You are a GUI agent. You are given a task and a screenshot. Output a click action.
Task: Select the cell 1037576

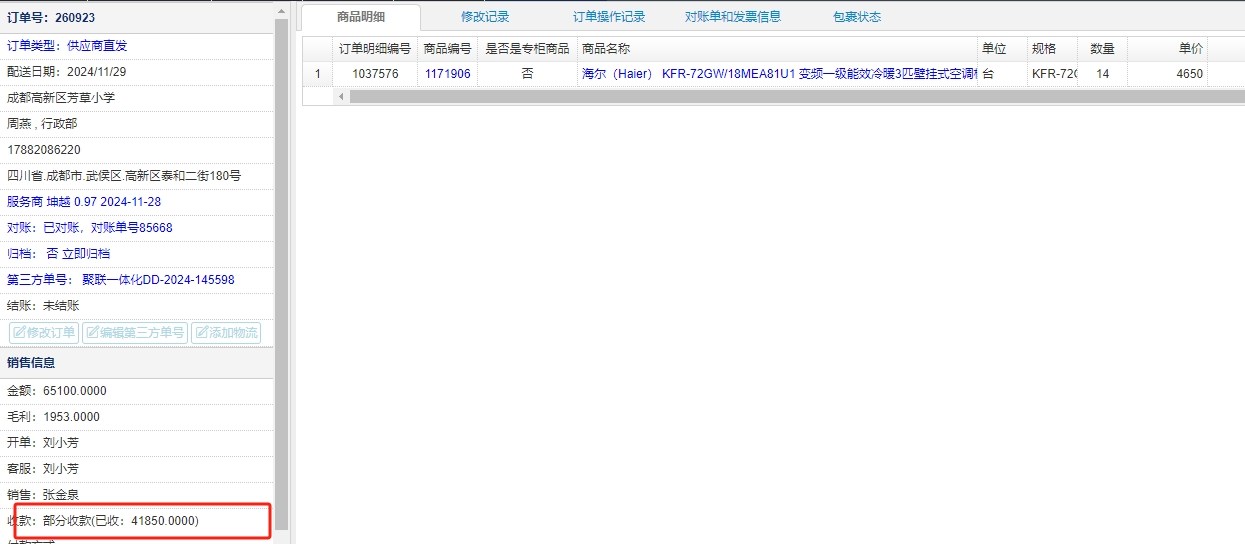pos(375,74)
